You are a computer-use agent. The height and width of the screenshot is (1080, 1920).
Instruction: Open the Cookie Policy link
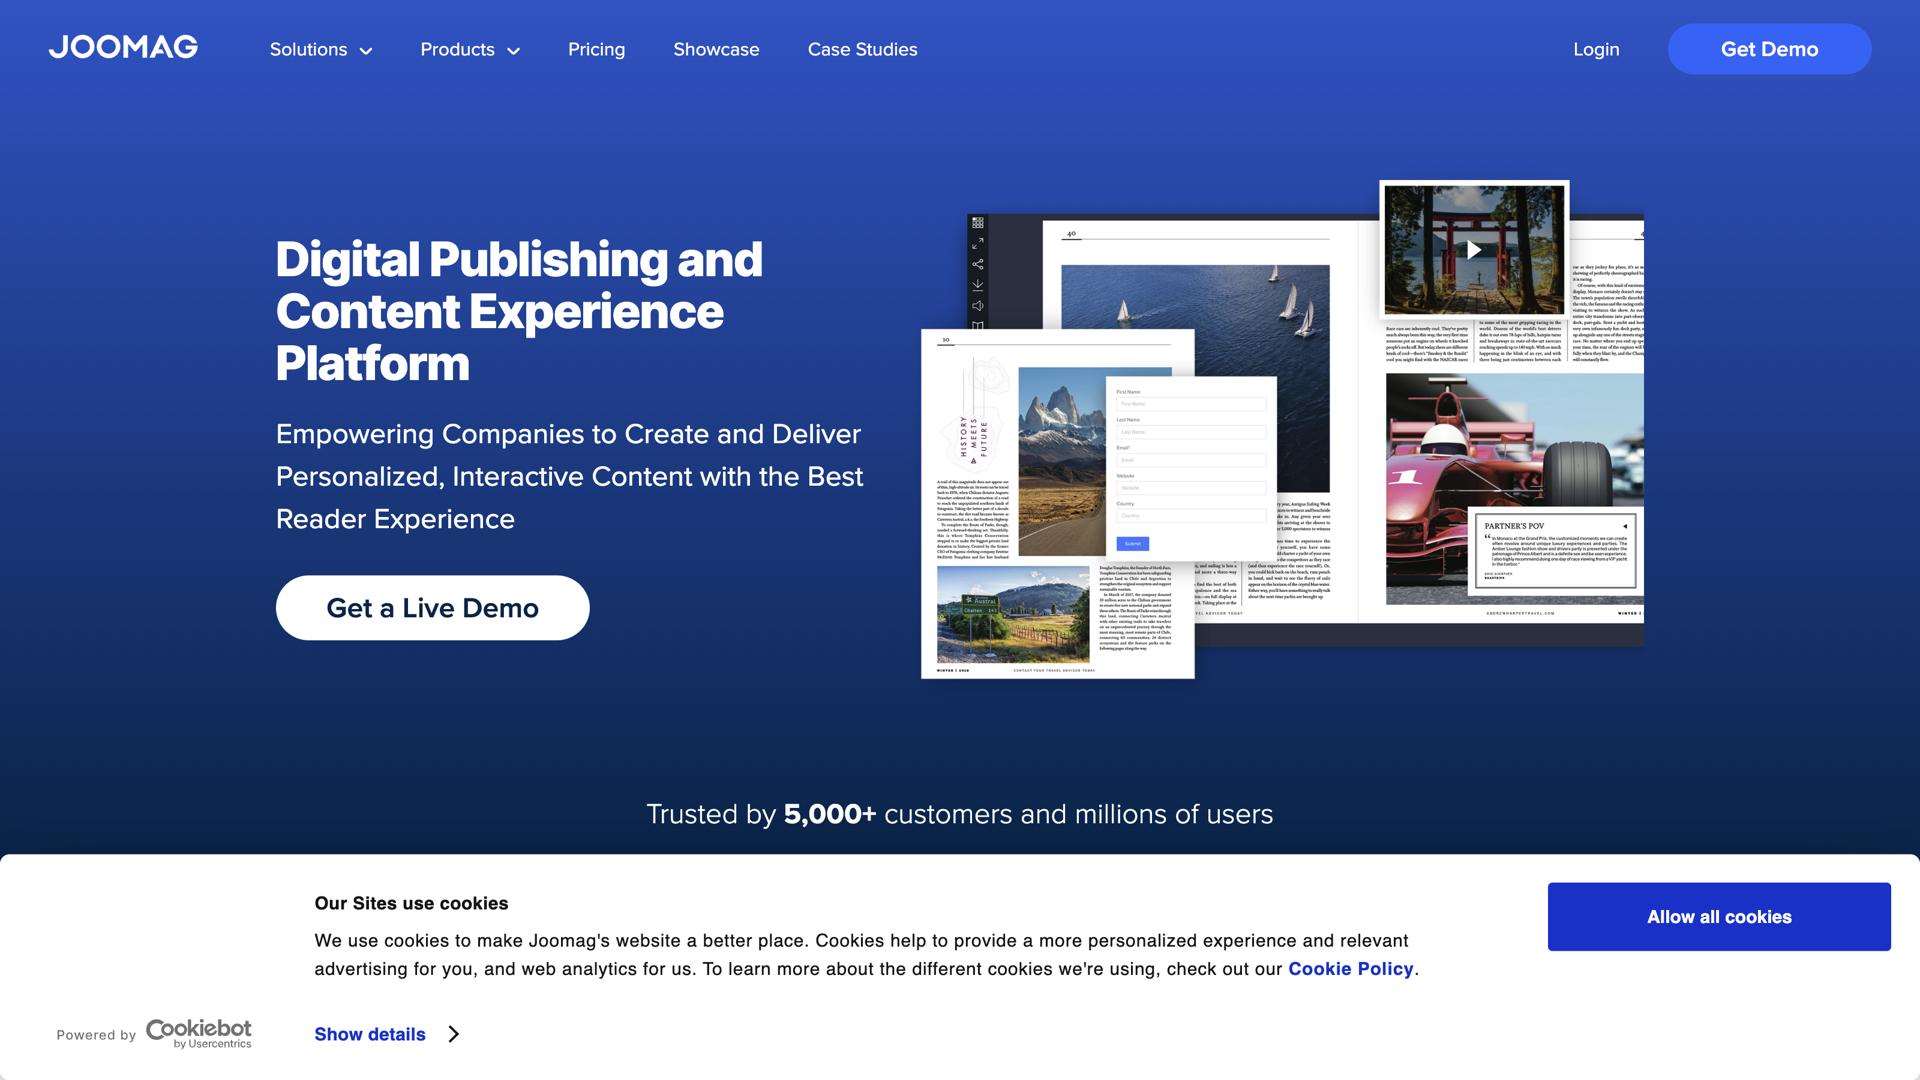(x=1350, y=969)
